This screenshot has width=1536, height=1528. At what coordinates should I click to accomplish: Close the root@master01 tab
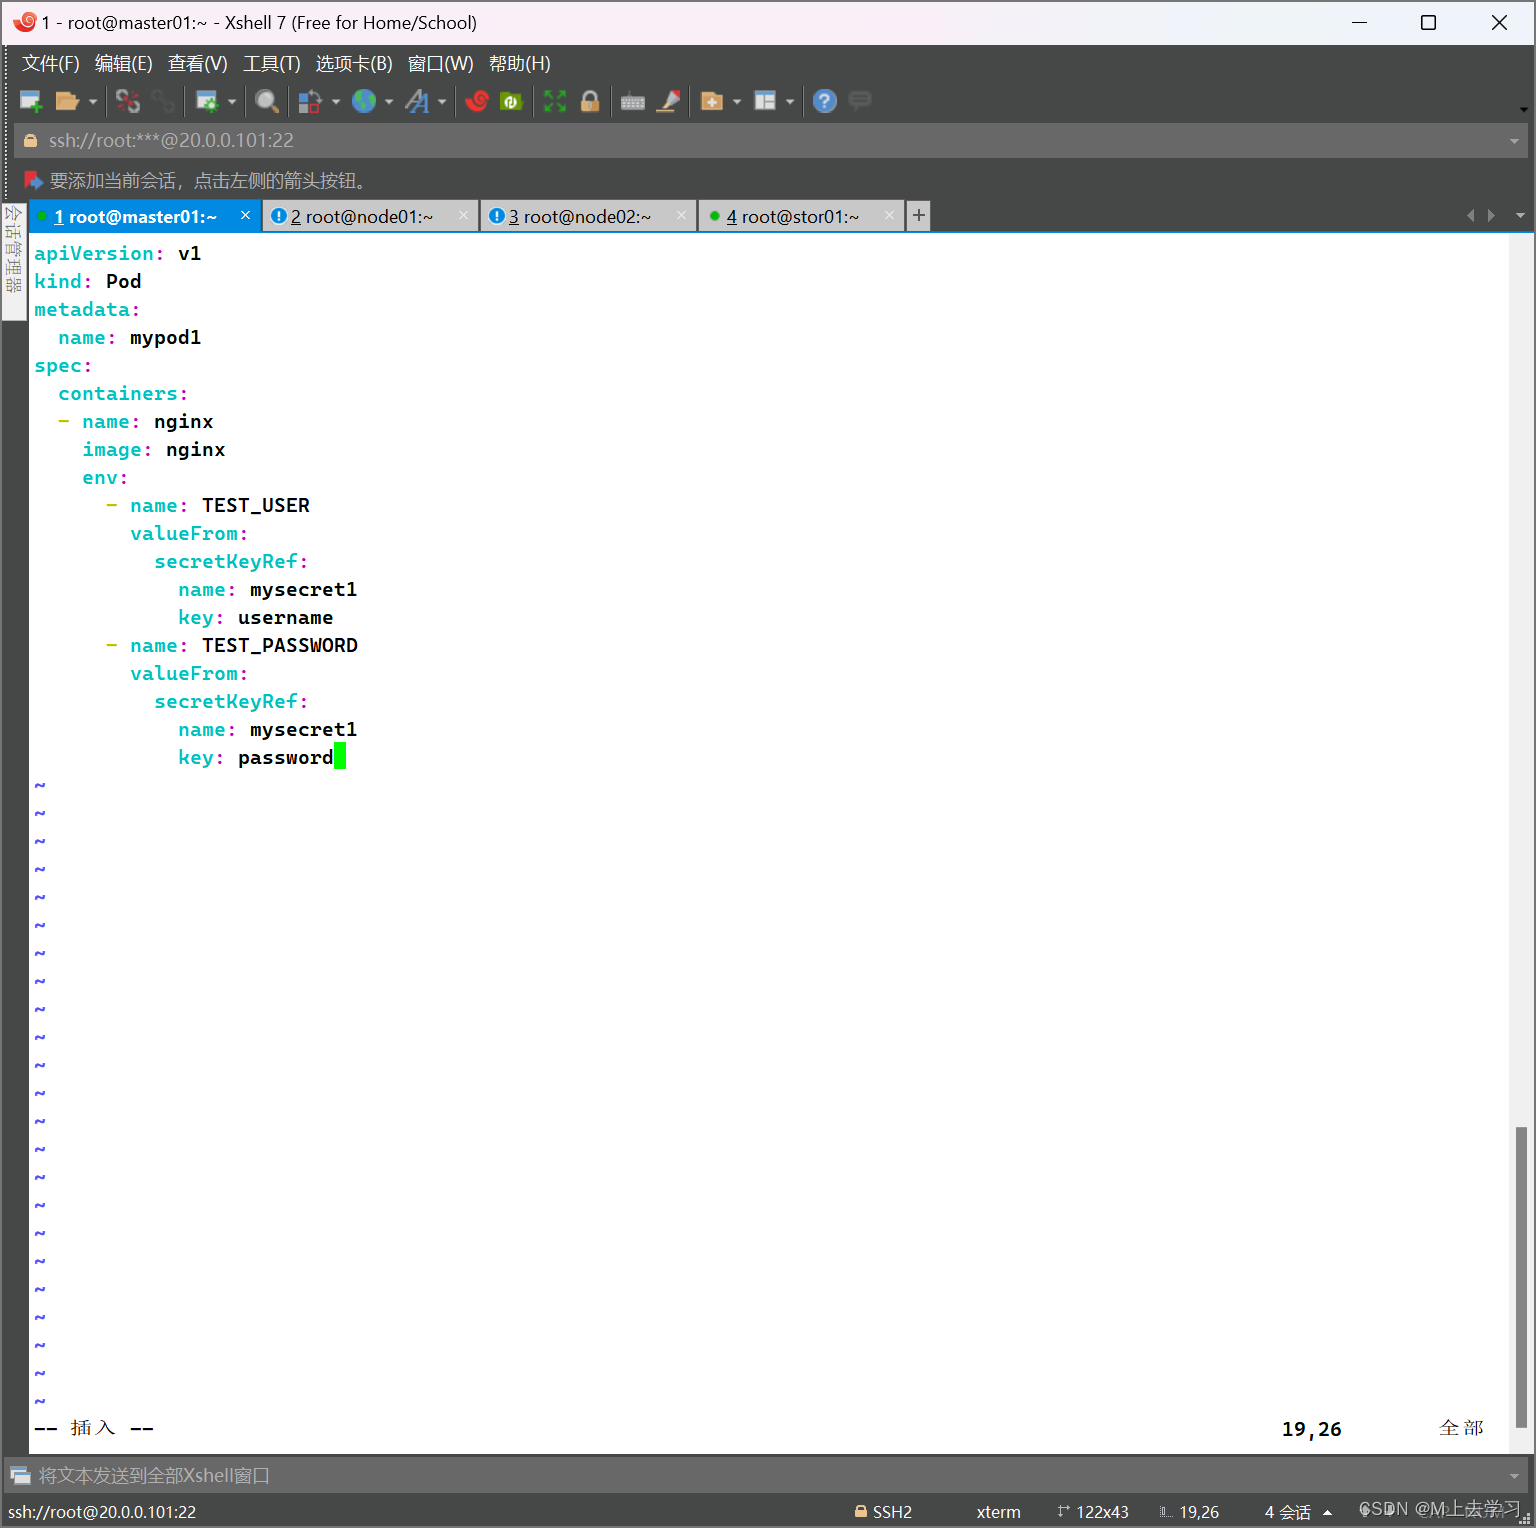(245, 216)
